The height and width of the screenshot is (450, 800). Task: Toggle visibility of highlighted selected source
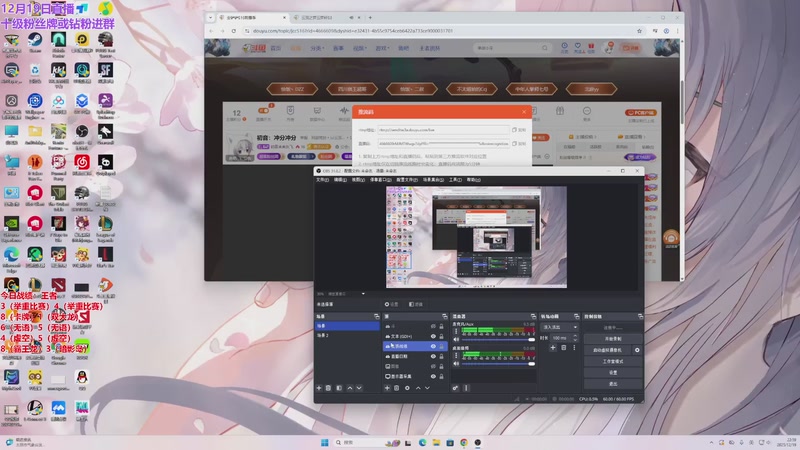click(x=433, y=346)
